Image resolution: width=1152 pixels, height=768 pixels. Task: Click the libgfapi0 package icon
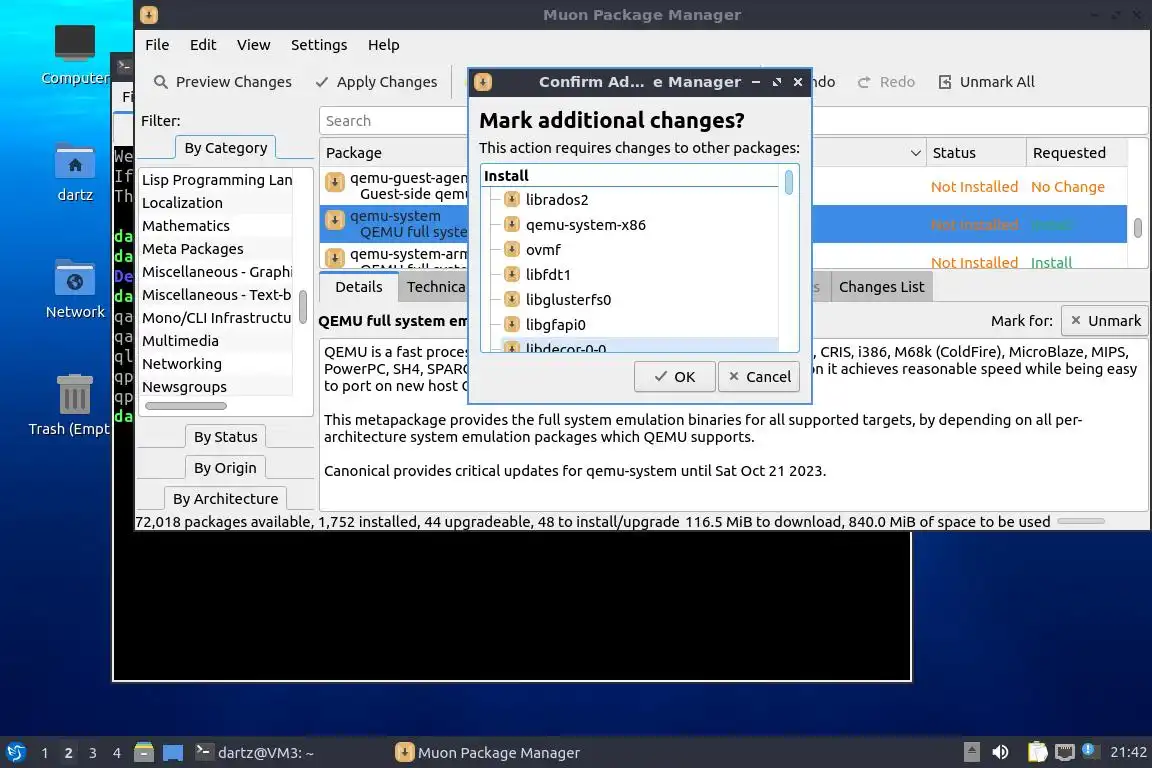[x=512, y=324]
